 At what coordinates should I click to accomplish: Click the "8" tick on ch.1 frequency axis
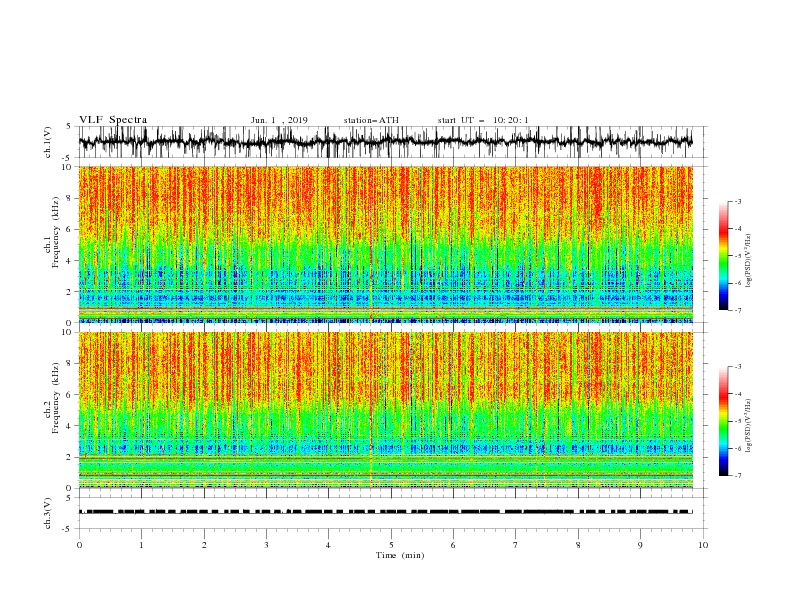(70, 198)
